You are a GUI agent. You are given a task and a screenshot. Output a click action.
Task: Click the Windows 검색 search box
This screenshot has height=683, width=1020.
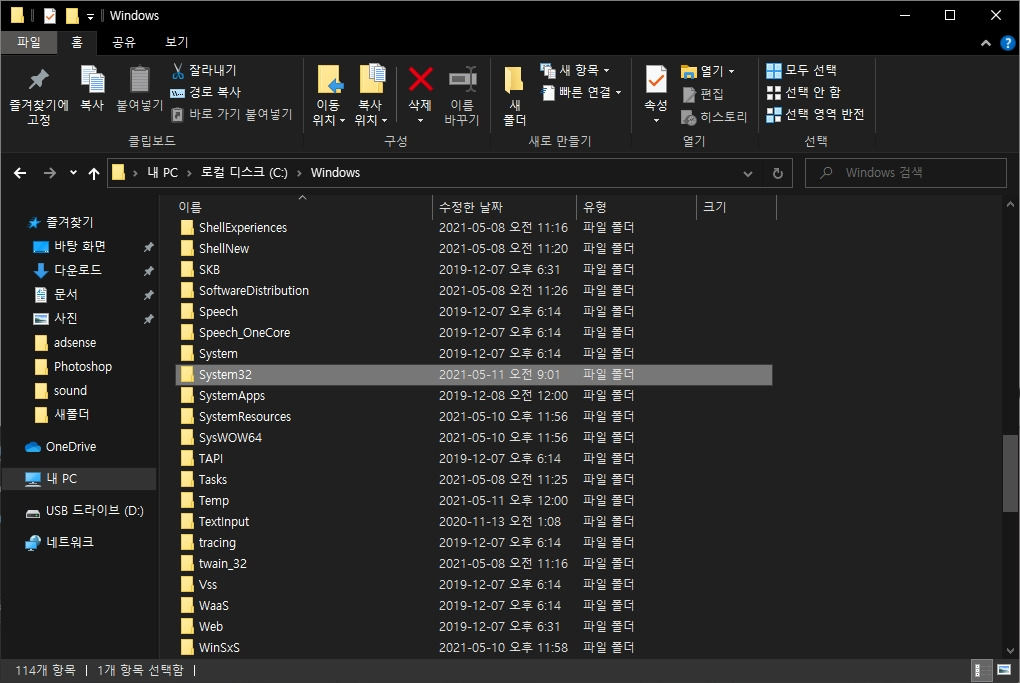(x=906, y=173)
